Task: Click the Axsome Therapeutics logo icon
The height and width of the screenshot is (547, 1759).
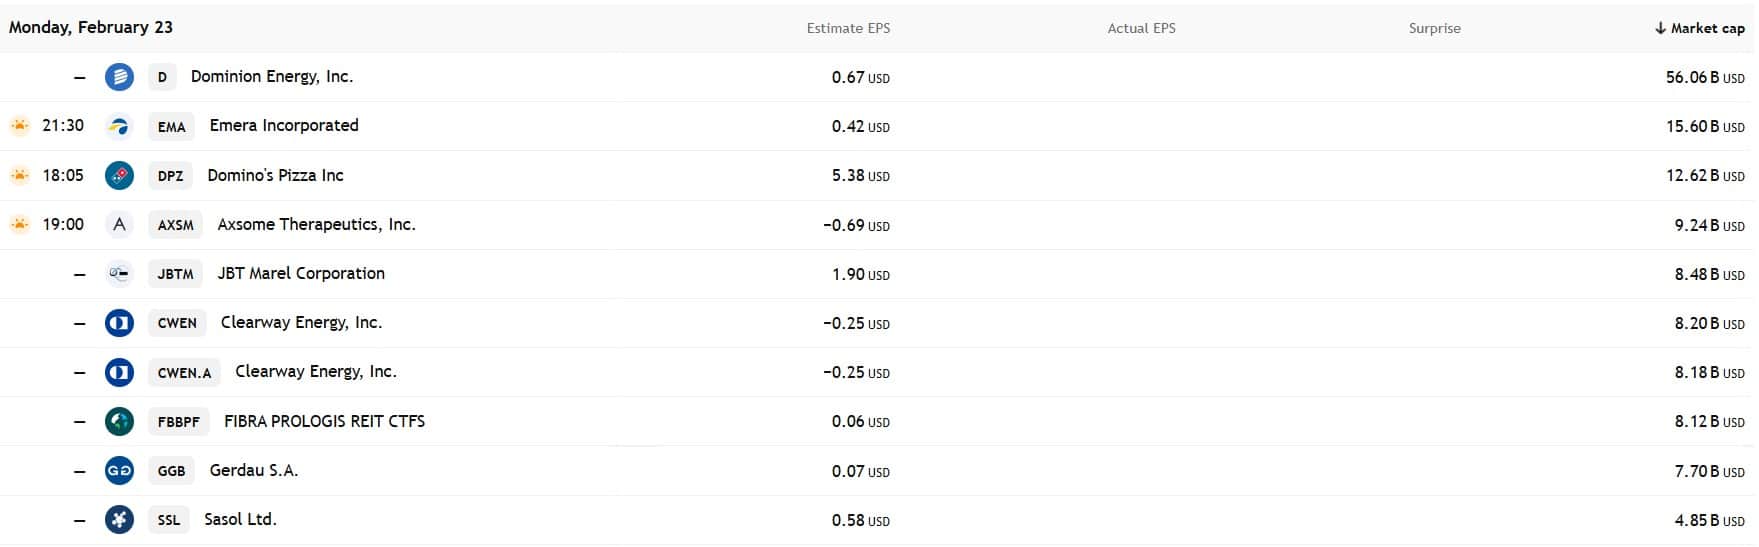Action: click(x=119, y=224)
